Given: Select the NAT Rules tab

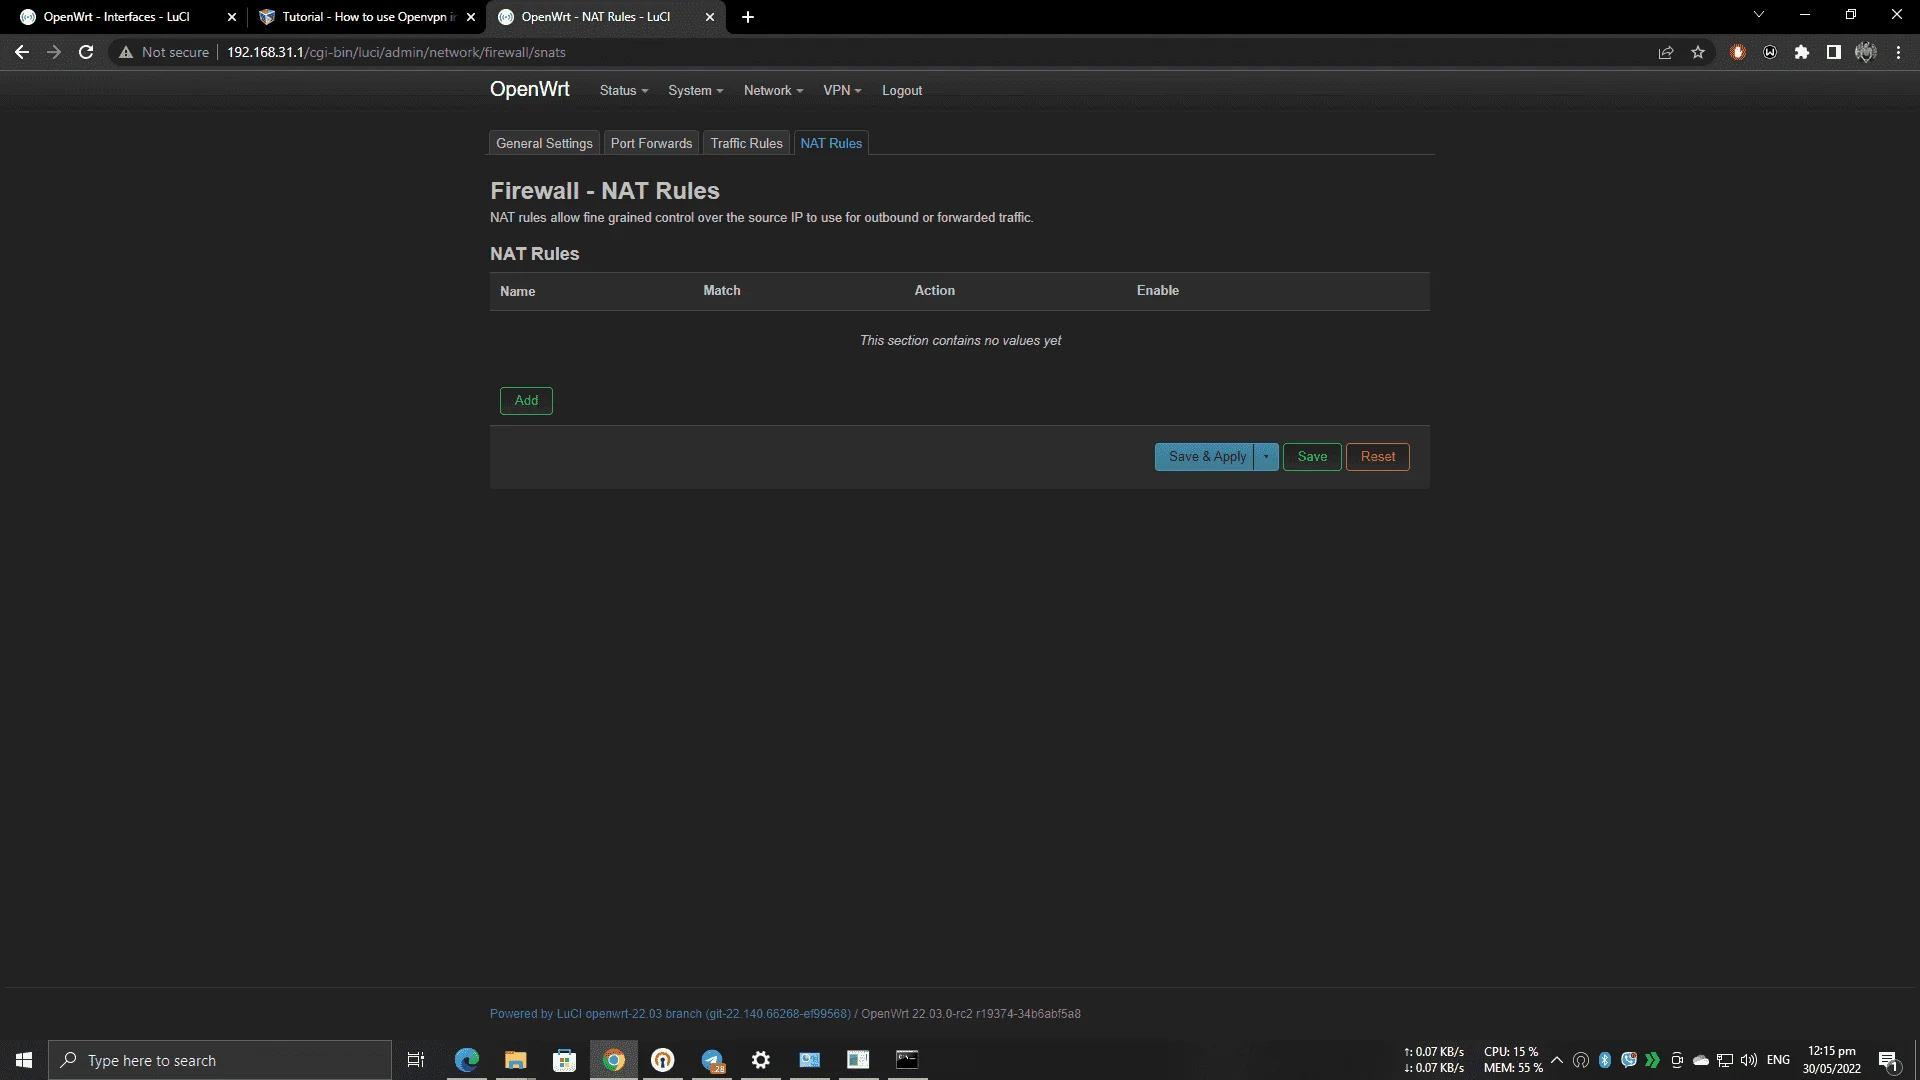Looking at the screenshot, I should point(831,143).
